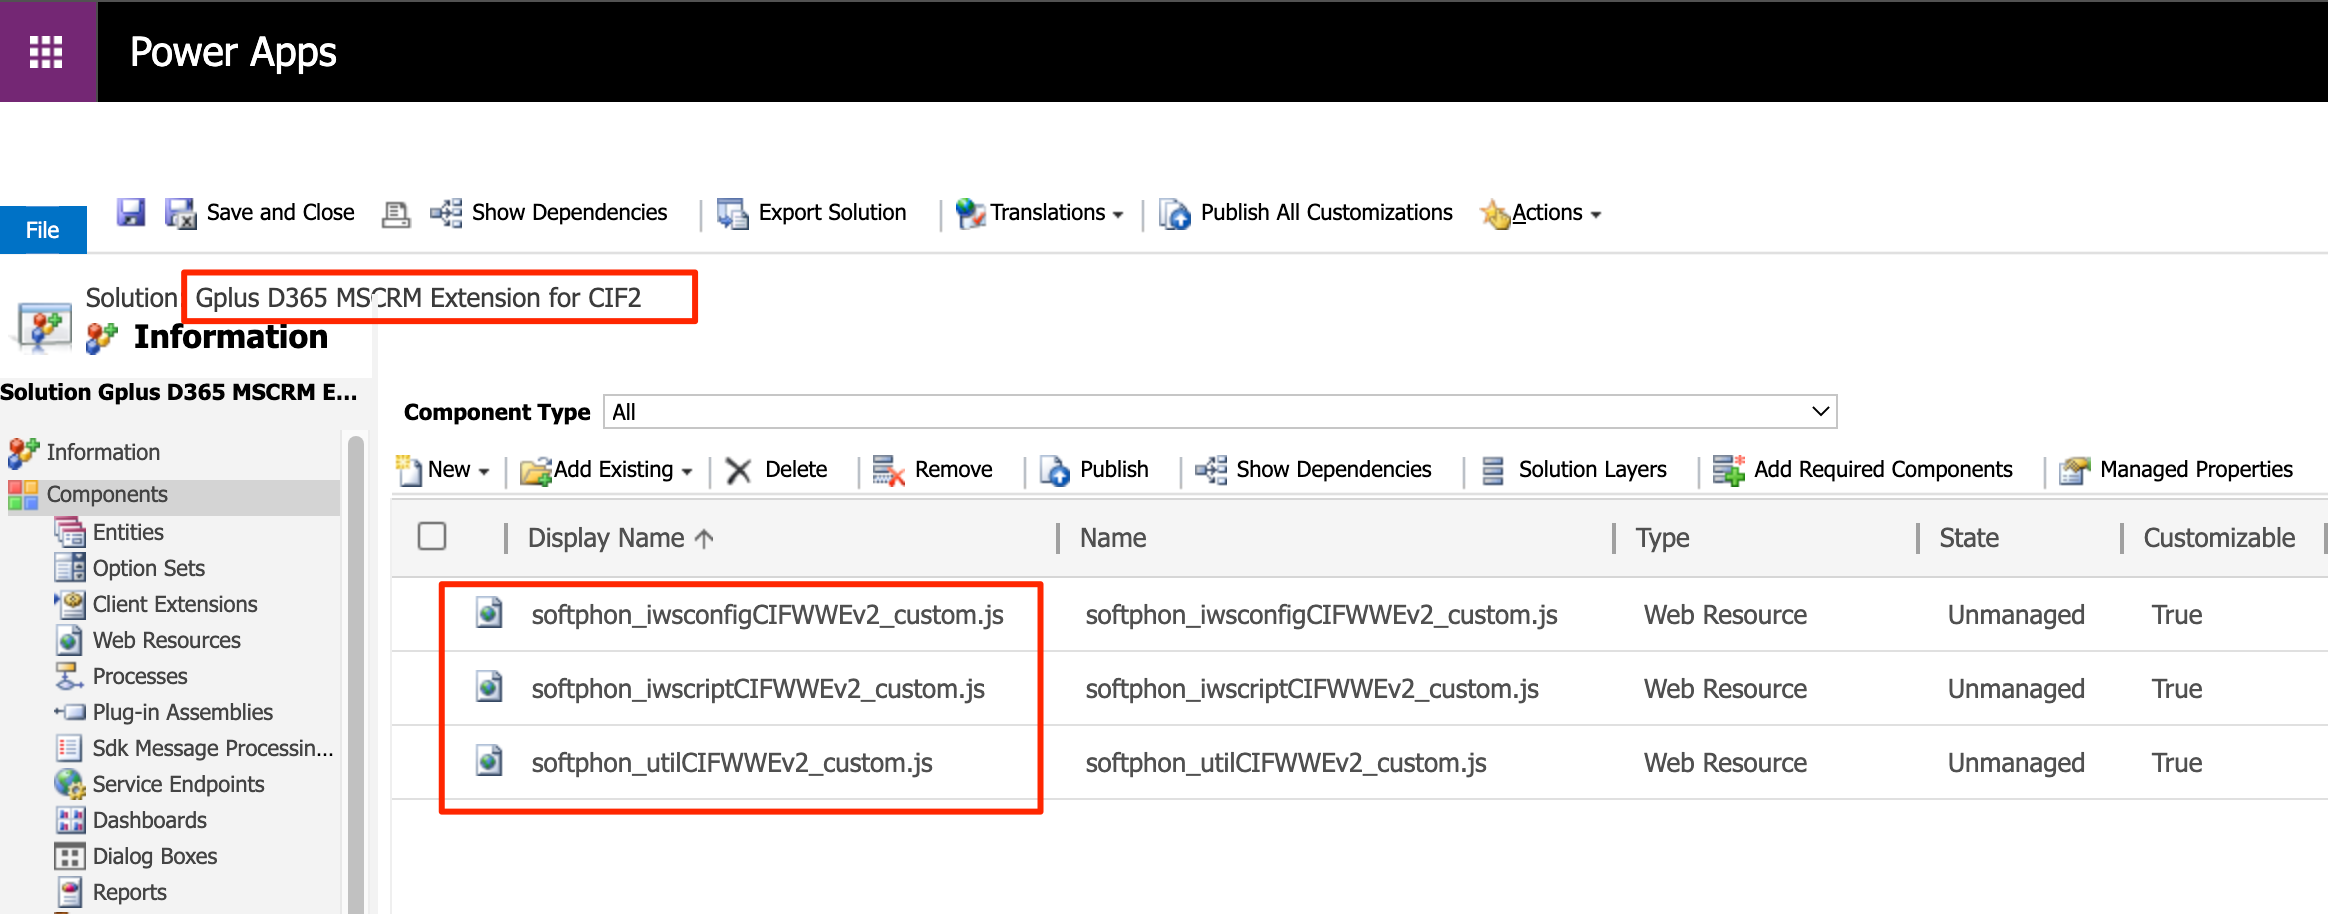Click the Solution Layers icon
Screen dimensions: 2328x914
pos(1493,470)
